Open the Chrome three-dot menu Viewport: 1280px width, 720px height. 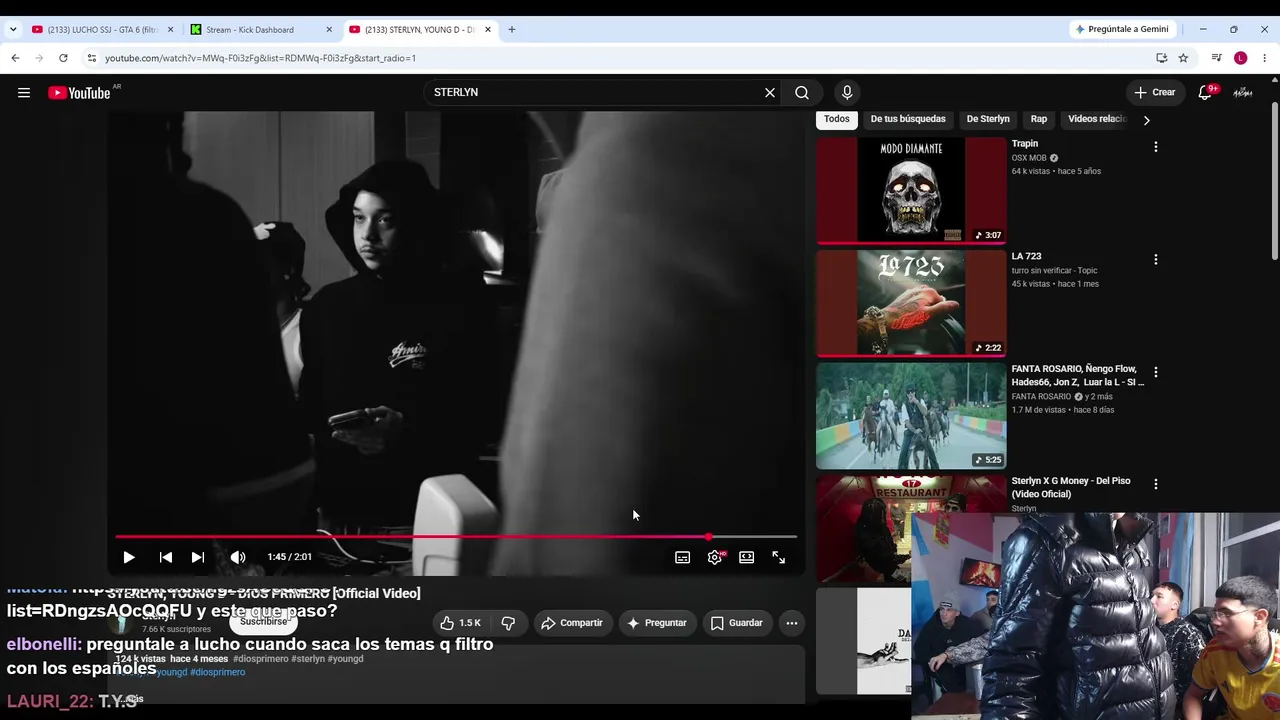coord(1264,58)
